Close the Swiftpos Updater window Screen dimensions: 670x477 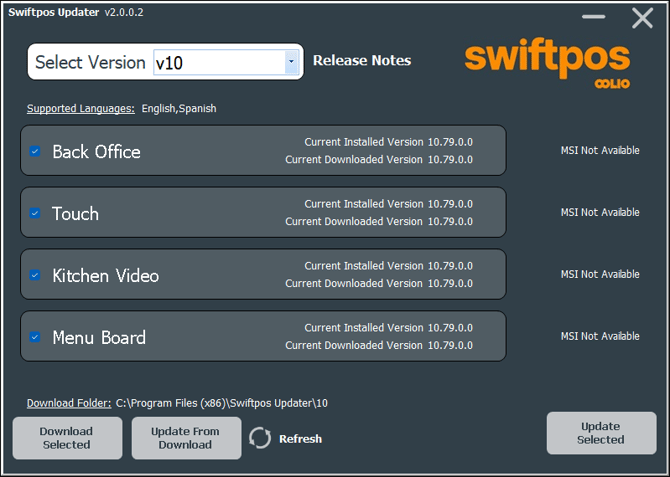coord(643,18)
